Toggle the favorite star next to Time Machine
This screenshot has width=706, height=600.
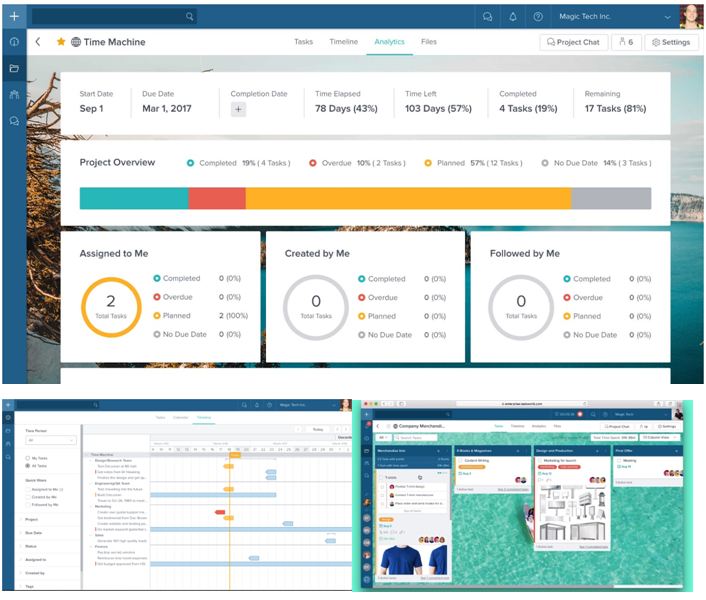pyautogui.click(x=61, y=42)
